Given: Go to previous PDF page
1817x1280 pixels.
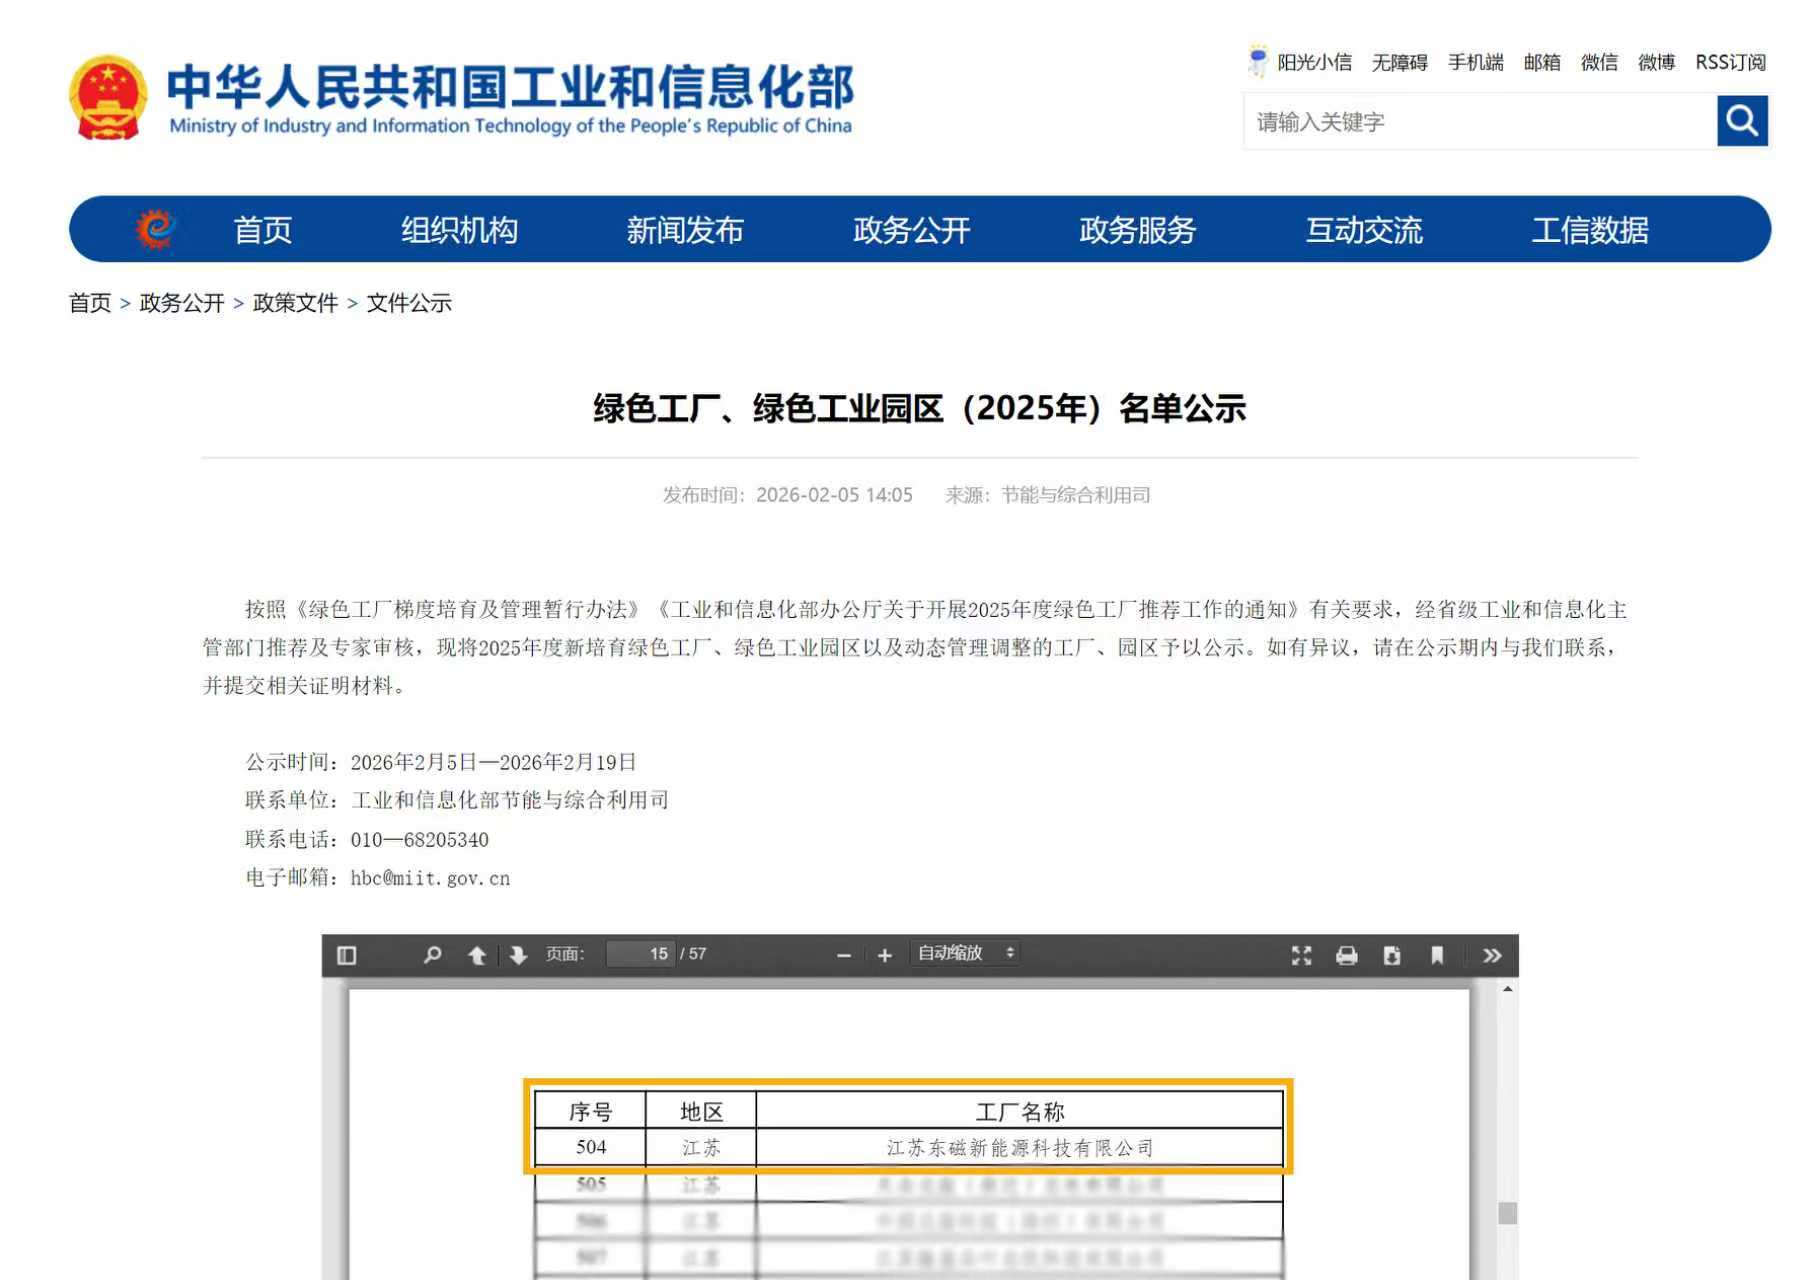Looking at the screenshot, I should click(477, 955).
